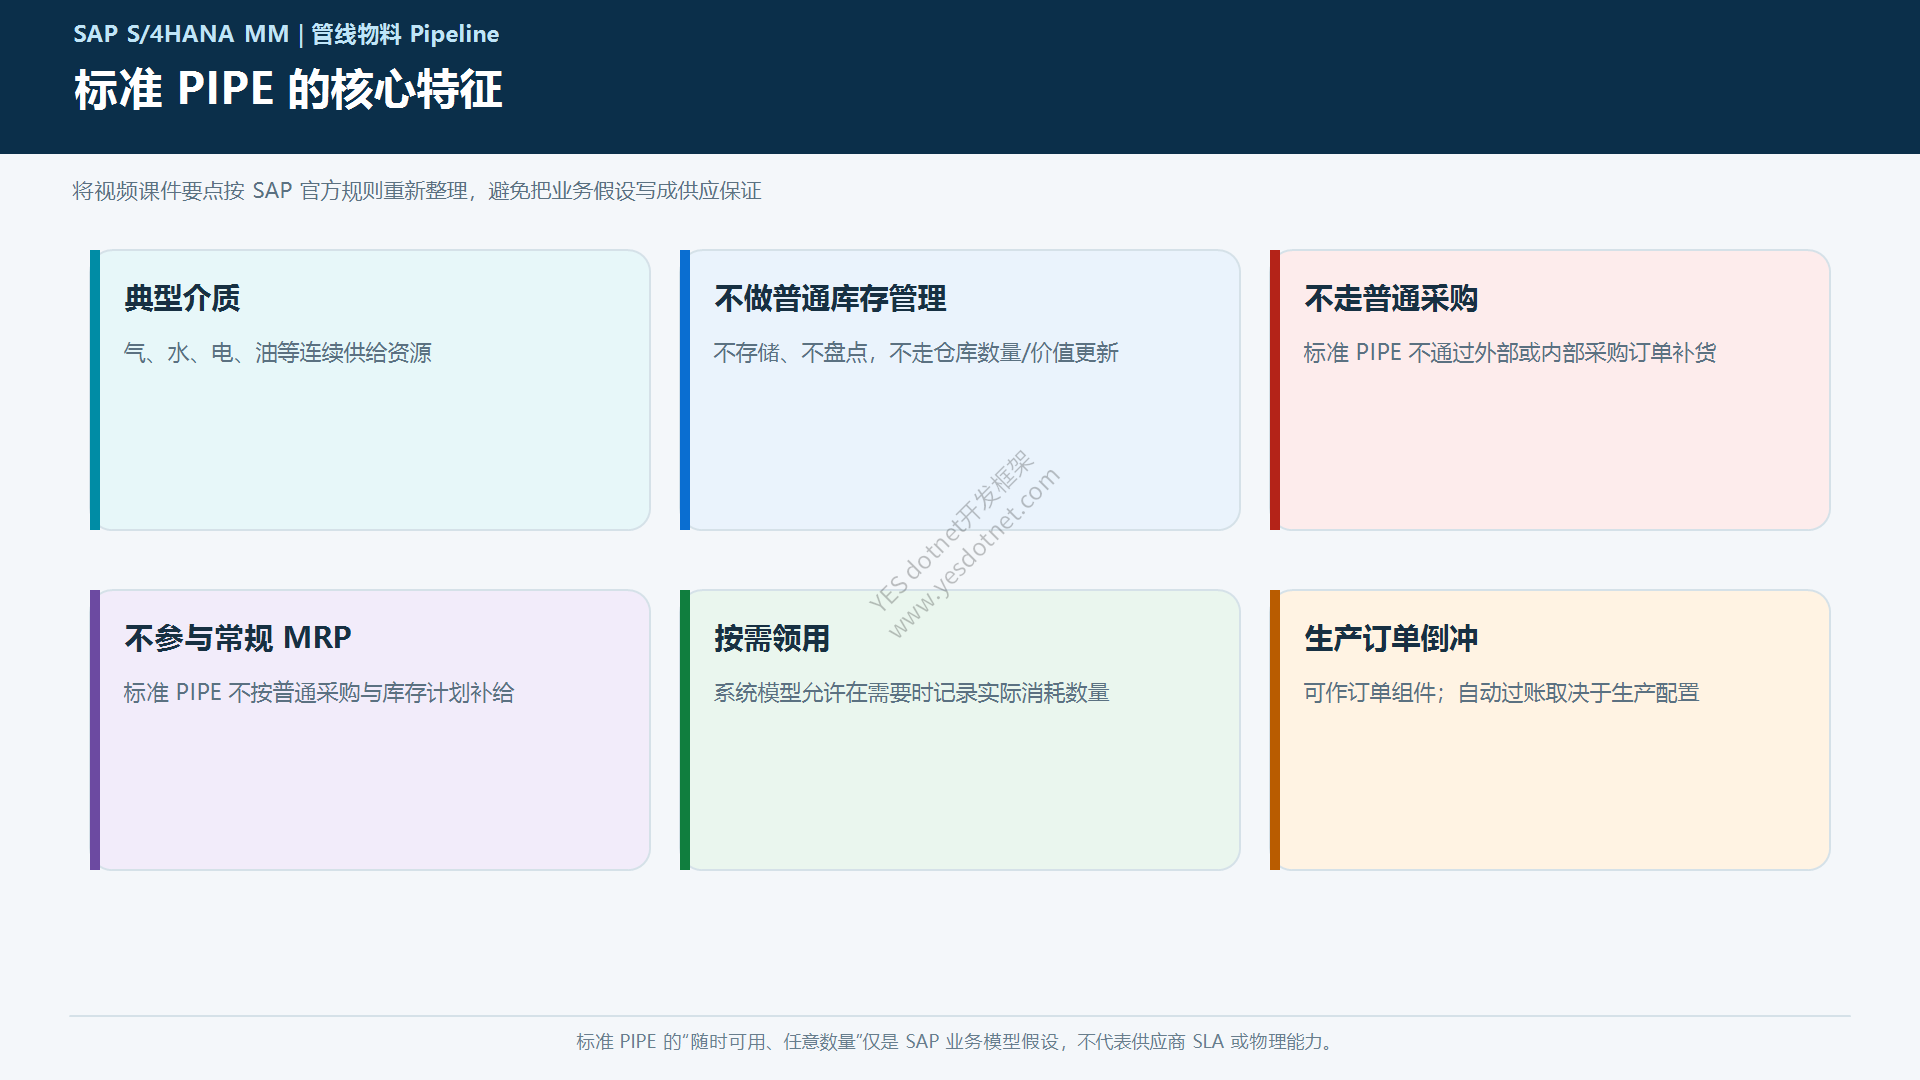
Task: Select the text '系统模型允许在需要时记录实际消耗数量'
Action: click(912, 693)
